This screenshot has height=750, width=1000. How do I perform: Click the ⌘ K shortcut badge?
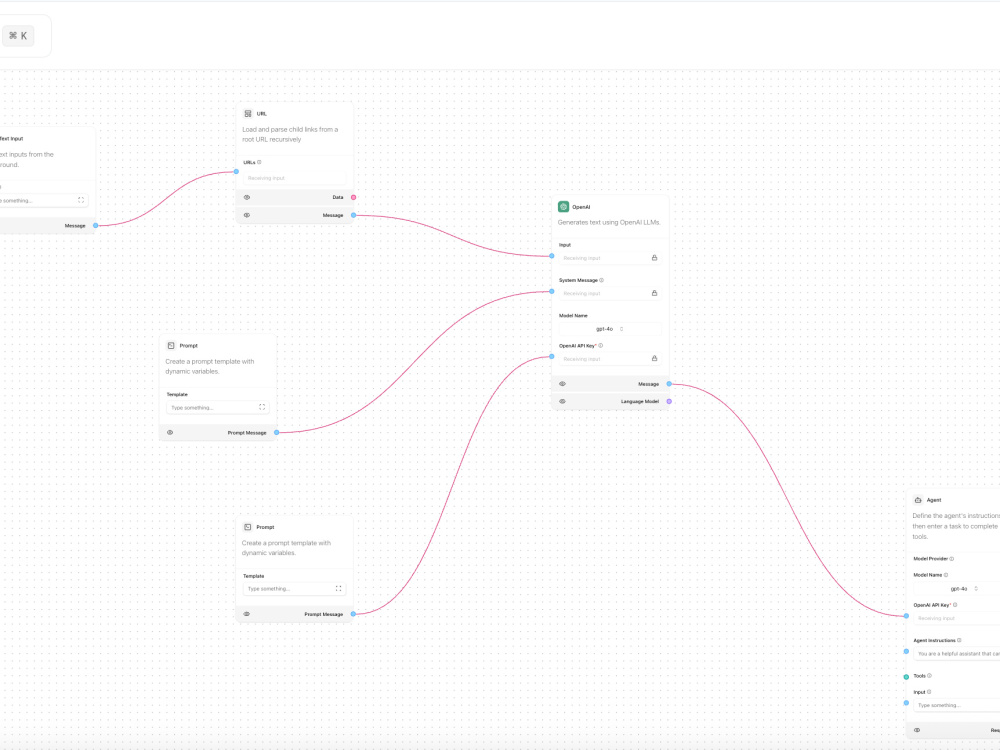click(x=18, y=36)
